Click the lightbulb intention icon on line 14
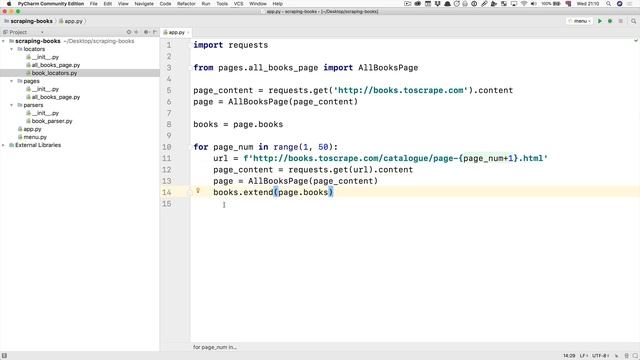The width and height of the screenshot is (640, 360). pyautogui.click(x=198, y=191)
